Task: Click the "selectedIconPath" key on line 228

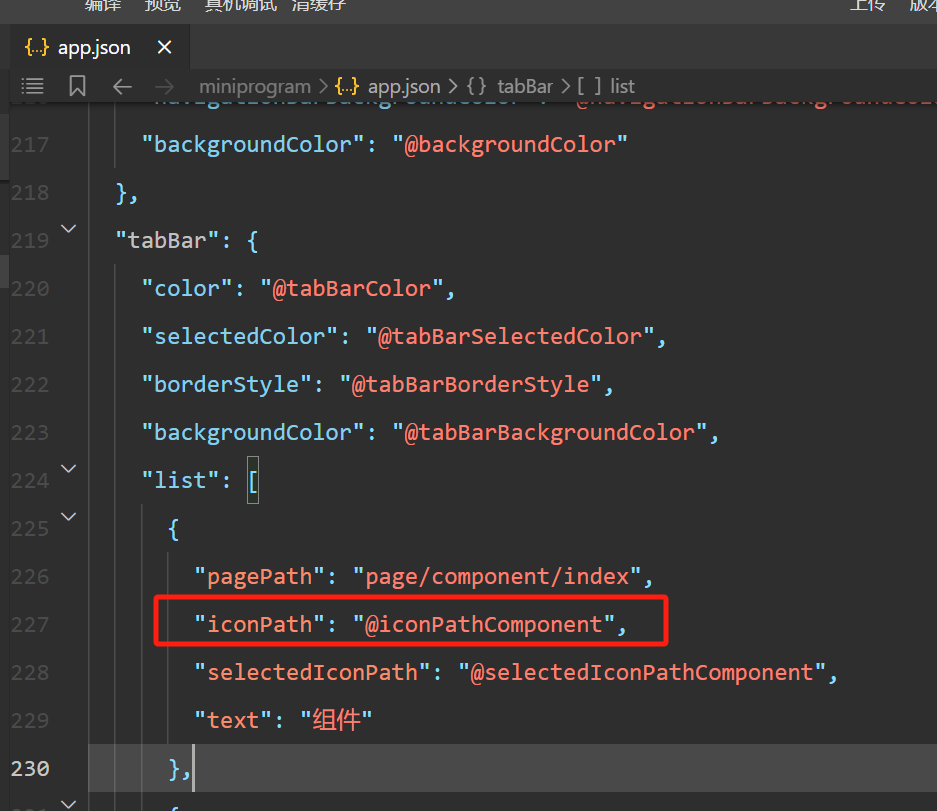Action: [x=312, y=673]
